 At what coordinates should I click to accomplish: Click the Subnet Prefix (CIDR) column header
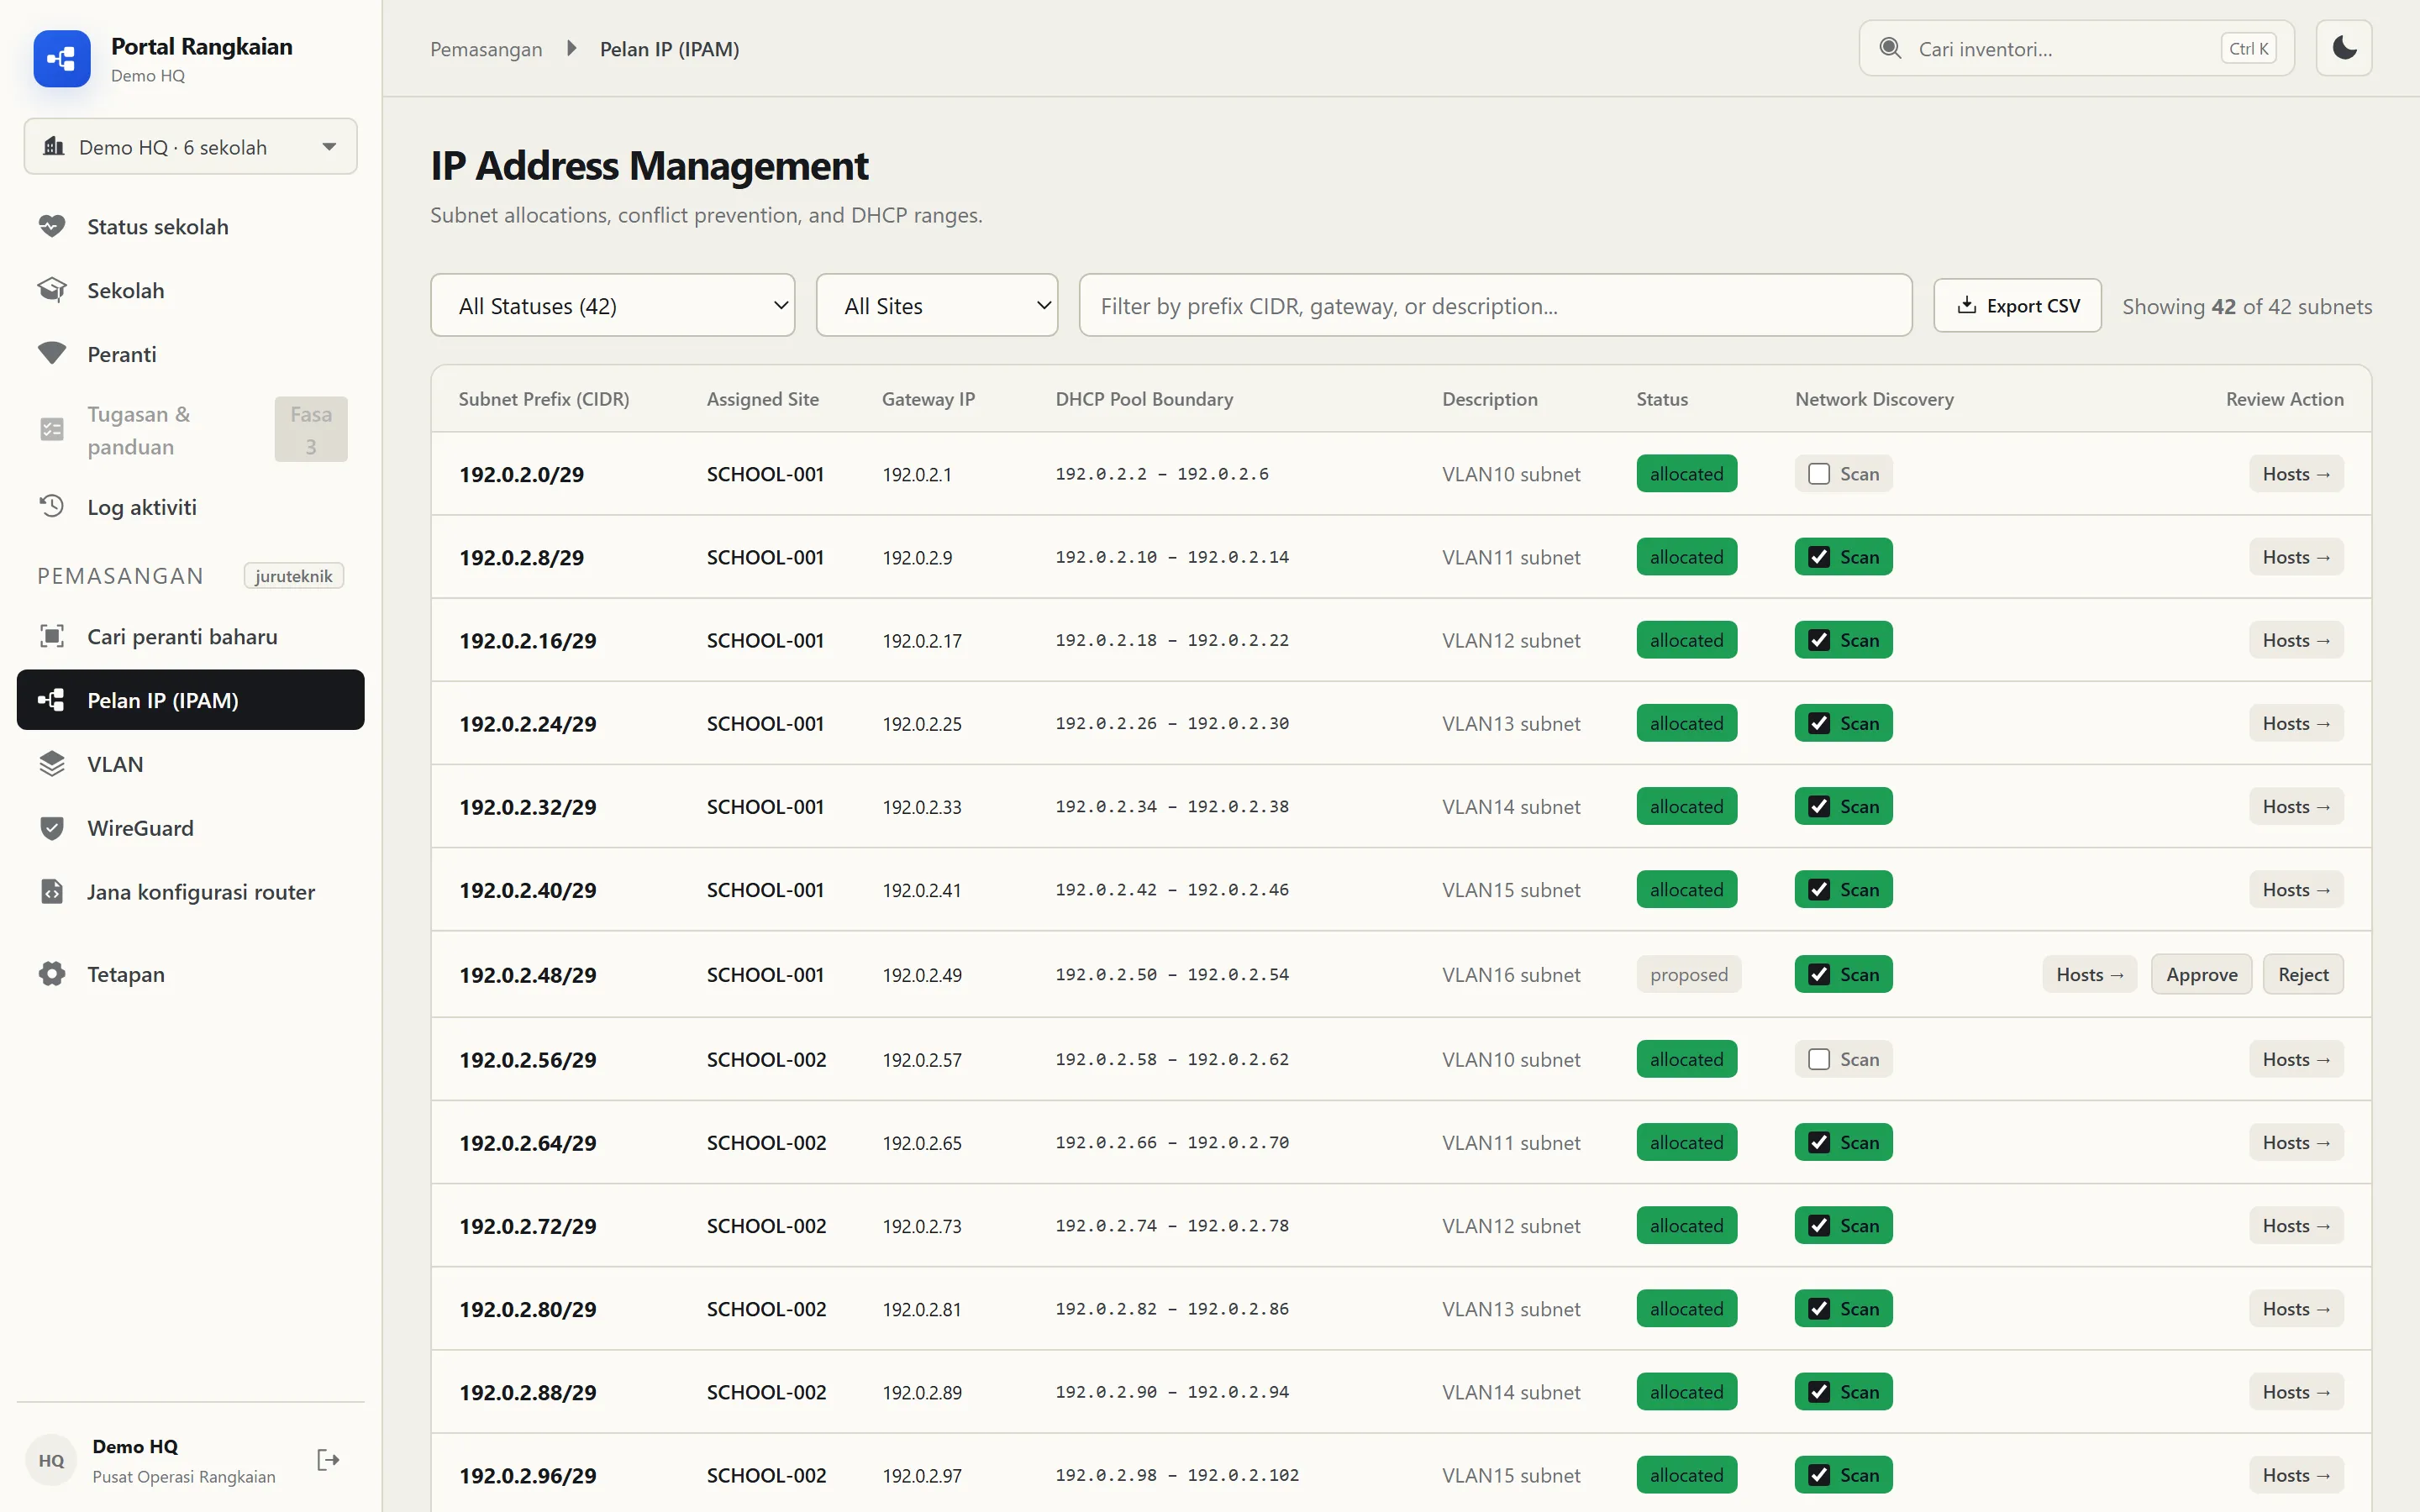[544, 398]
